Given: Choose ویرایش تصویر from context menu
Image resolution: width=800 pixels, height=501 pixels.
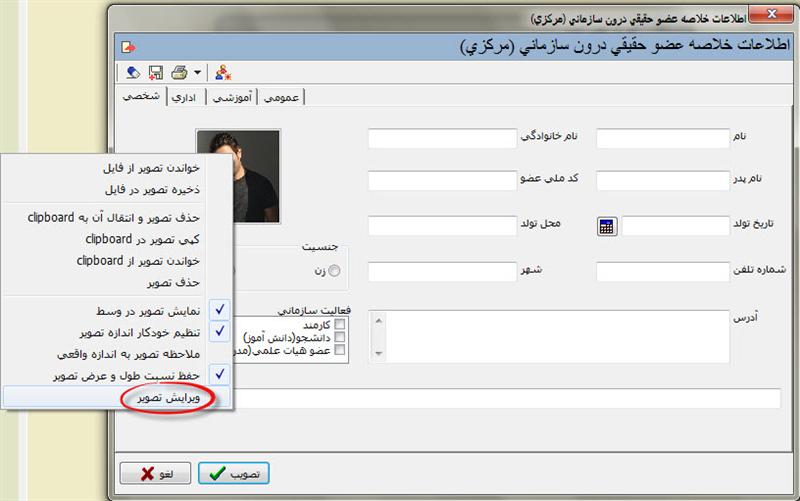Looking at the screenshot, I should click(172, 397).
